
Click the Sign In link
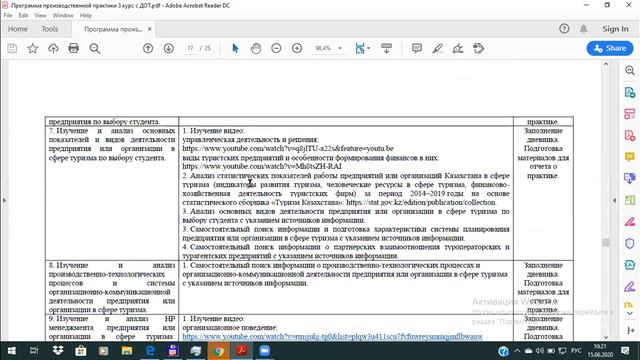(615, 29)
